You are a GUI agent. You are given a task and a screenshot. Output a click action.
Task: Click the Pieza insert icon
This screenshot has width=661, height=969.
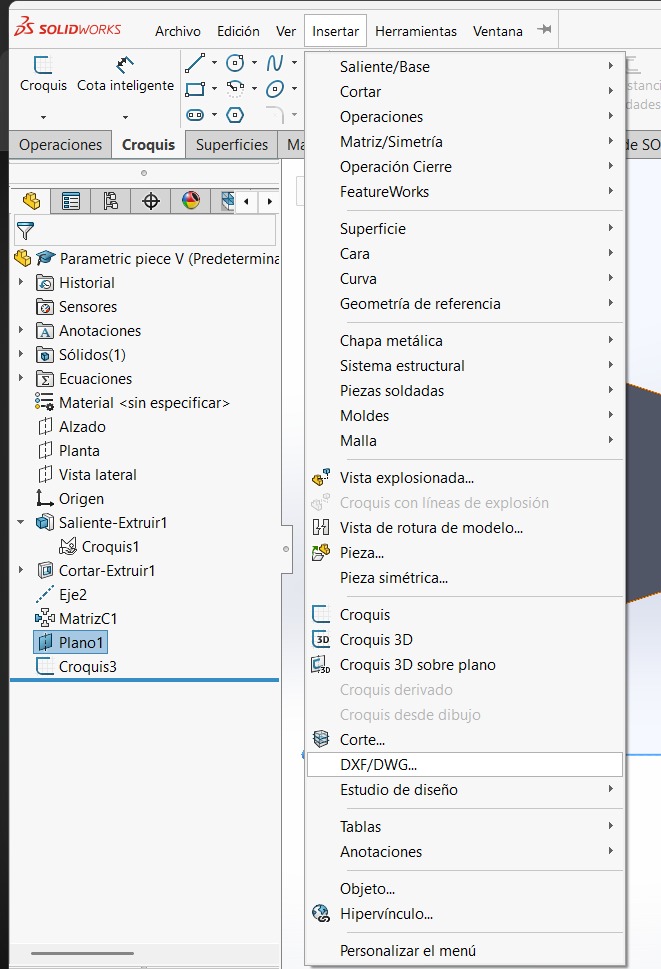(x=321, y=552)
